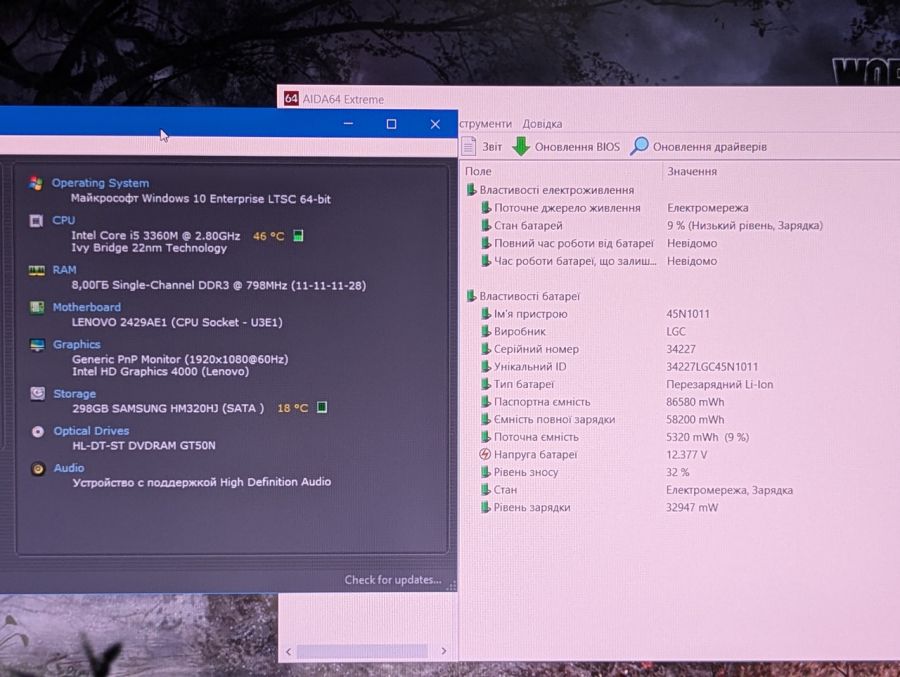Click the Стан row under Рівень зносу

(x=637, y=490)
